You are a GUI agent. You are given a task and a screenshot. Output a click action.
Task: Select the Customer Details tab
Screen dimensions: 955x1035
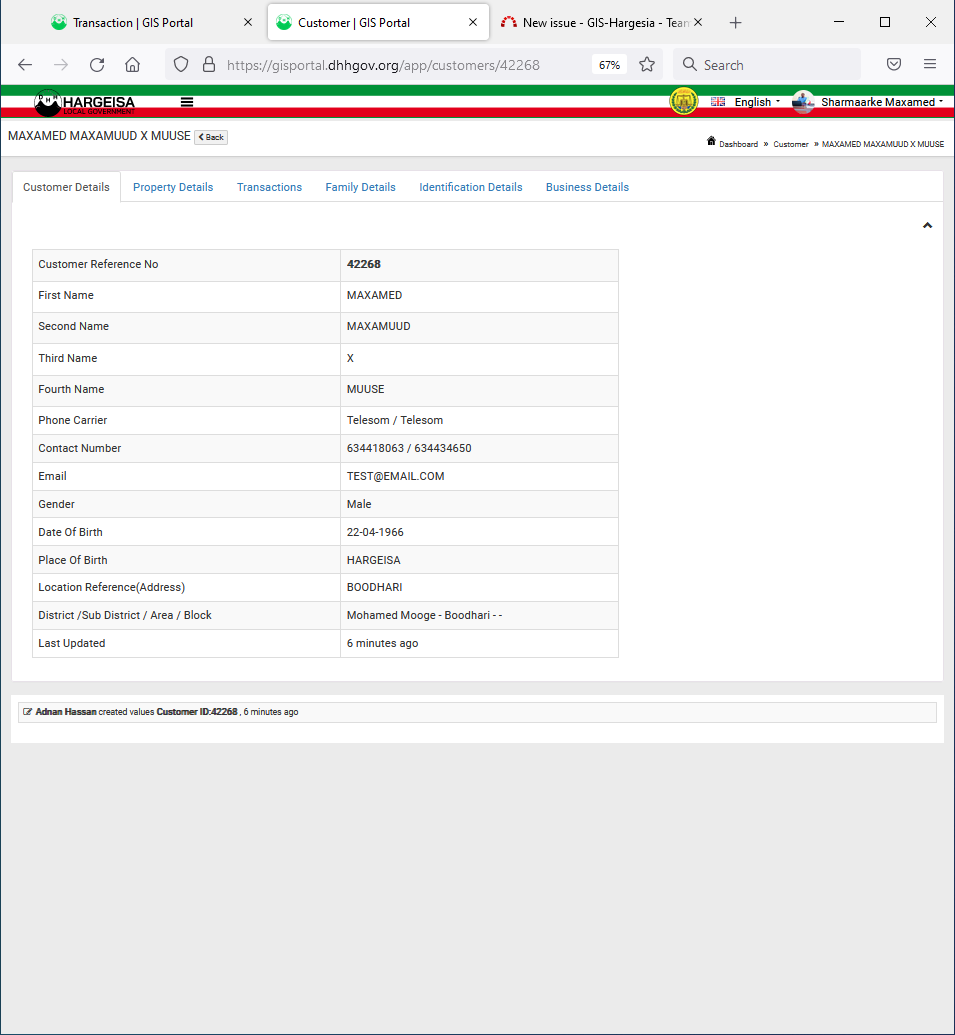point(66,187)
